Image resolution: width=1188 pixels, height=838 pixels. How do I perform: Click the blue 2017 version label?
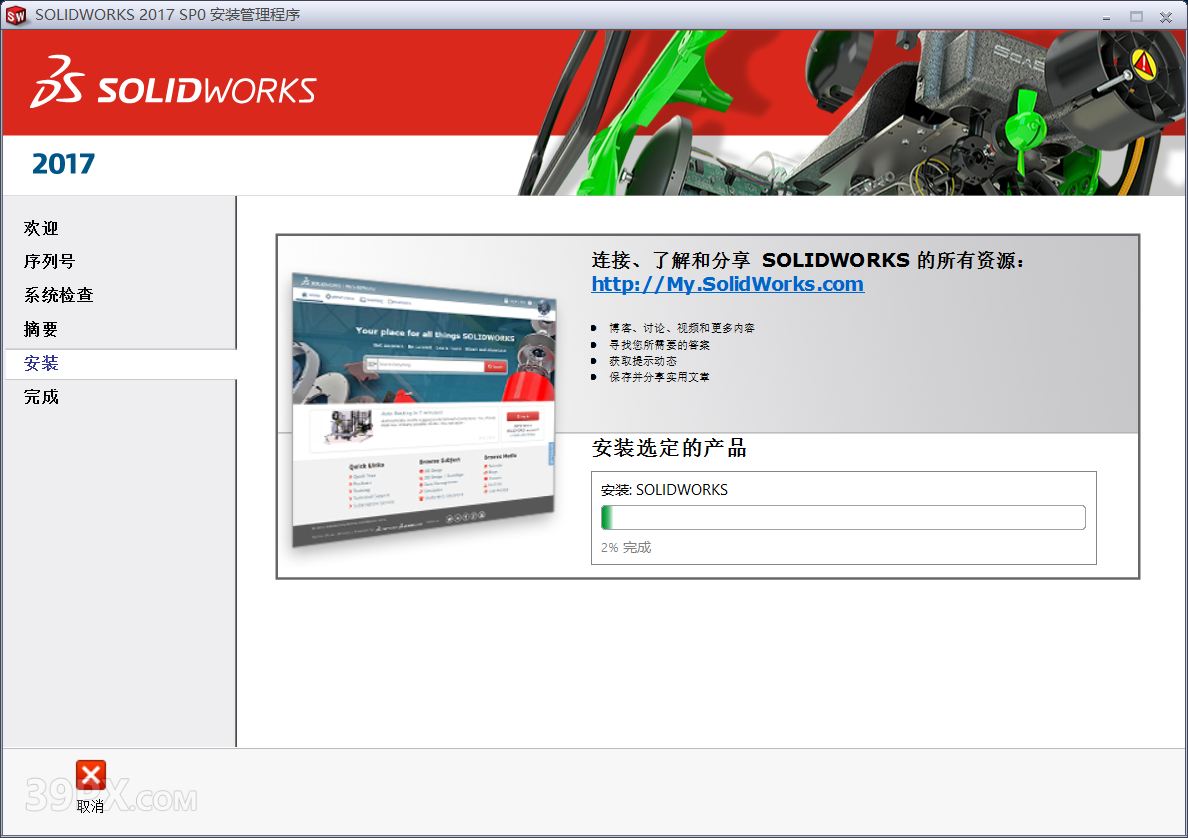[63, 164]
